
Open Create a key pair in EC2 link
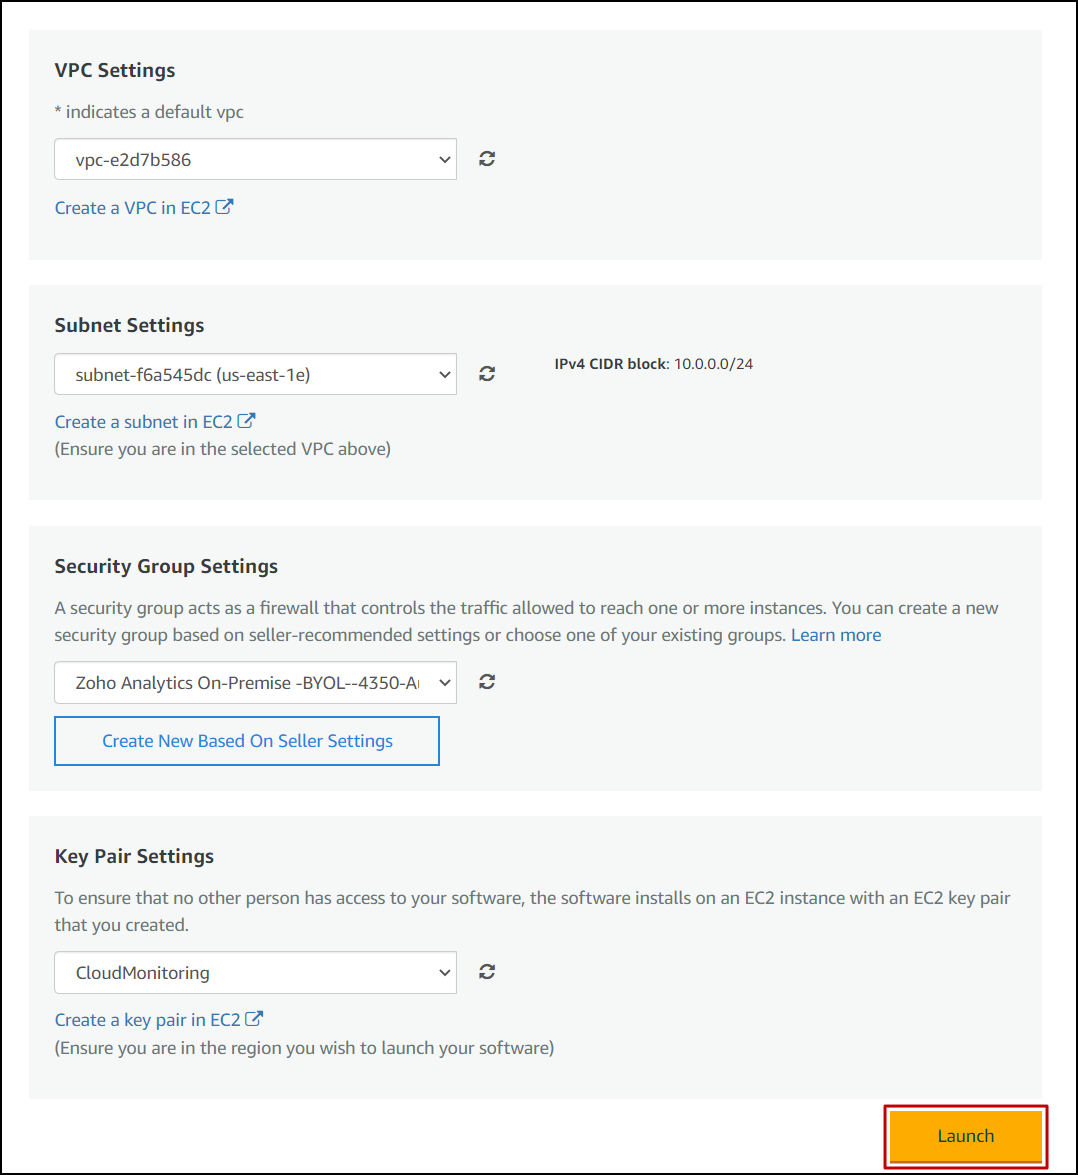[148, 1020]
